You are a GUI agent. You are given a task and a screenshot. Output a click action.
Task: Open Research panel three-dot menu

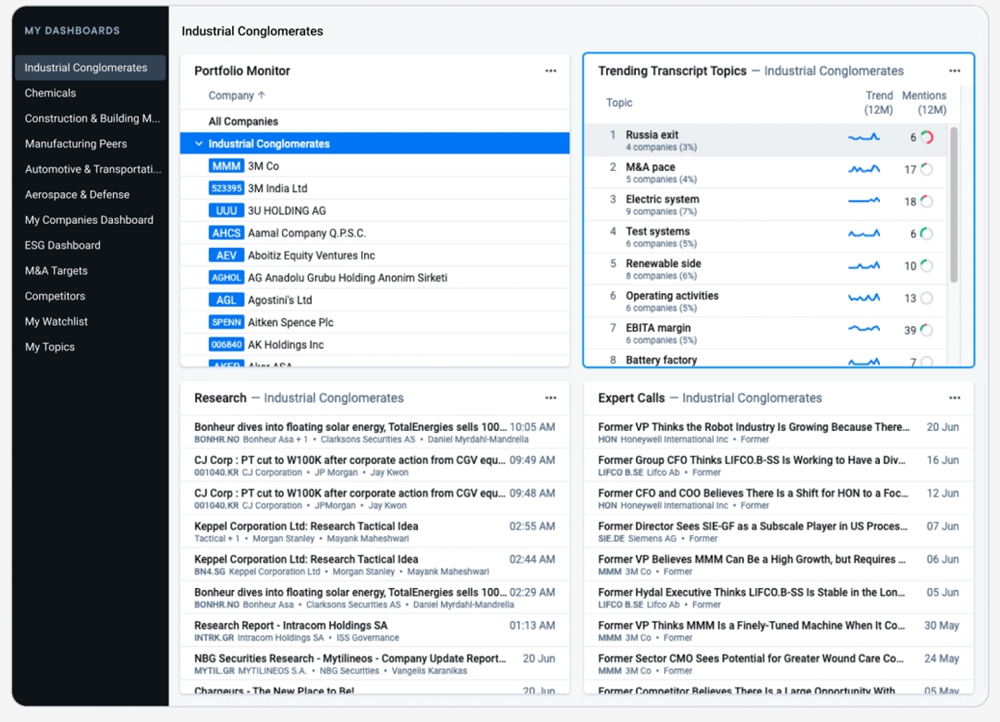click(x=550, y=398)
